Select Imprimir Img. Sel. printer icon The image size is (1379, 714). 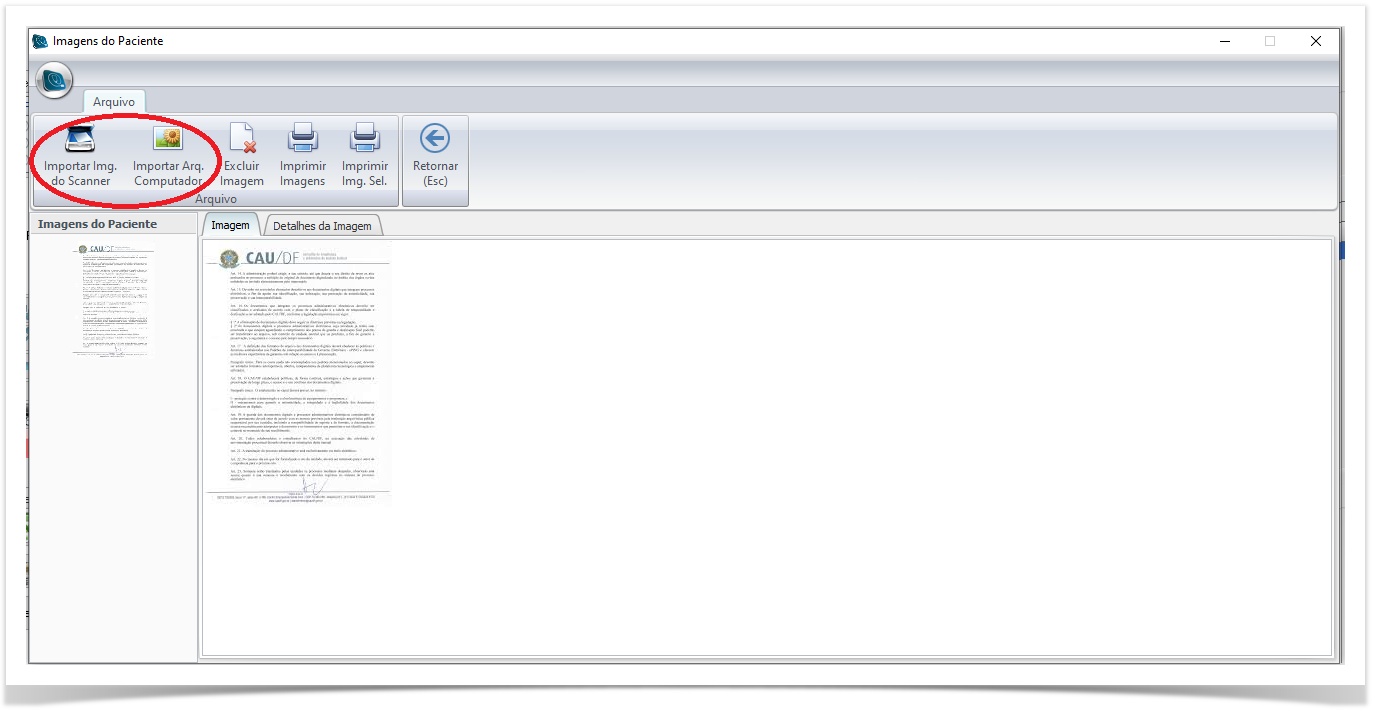click(364, 138)
